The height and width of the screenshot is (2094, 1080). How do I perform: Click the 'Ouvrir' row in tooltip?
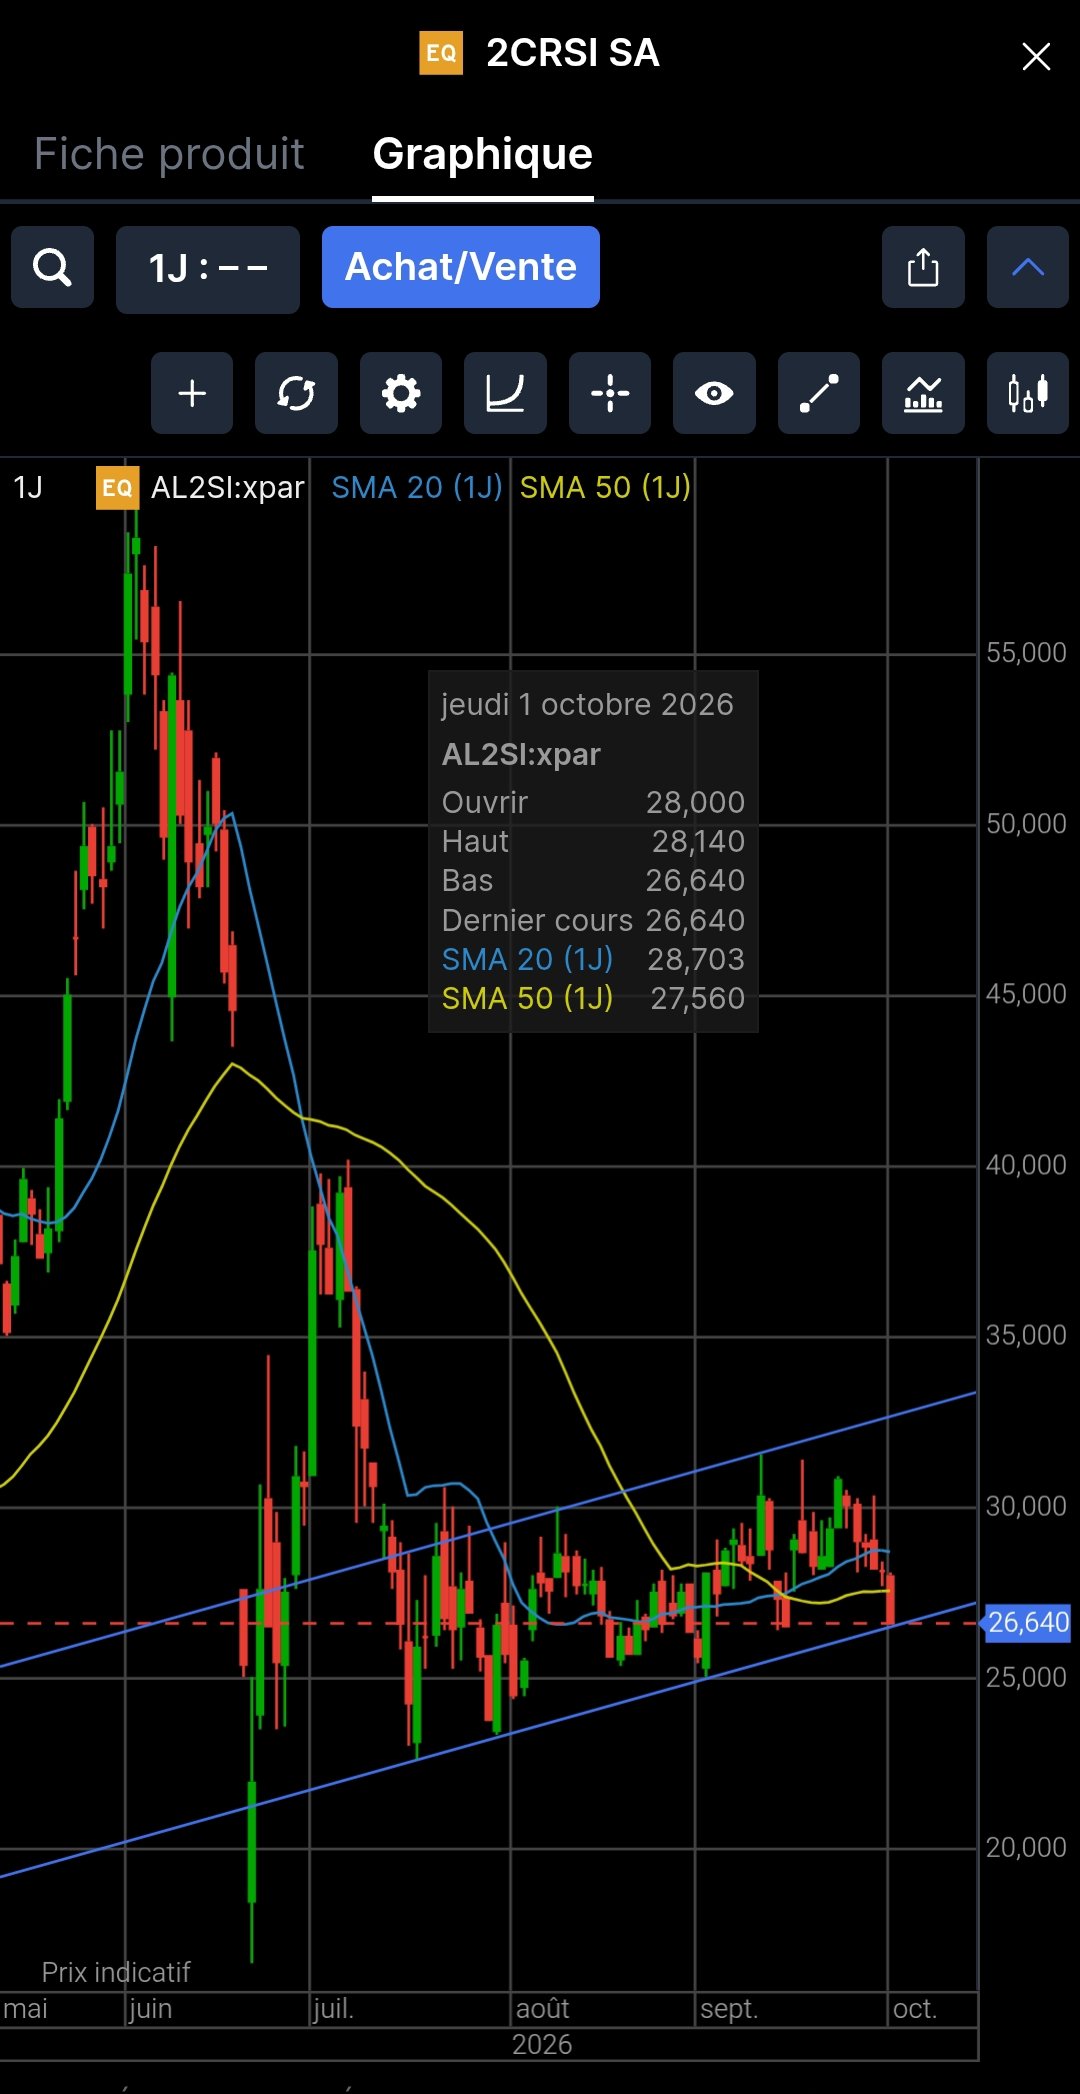click(x=593, y=802)
